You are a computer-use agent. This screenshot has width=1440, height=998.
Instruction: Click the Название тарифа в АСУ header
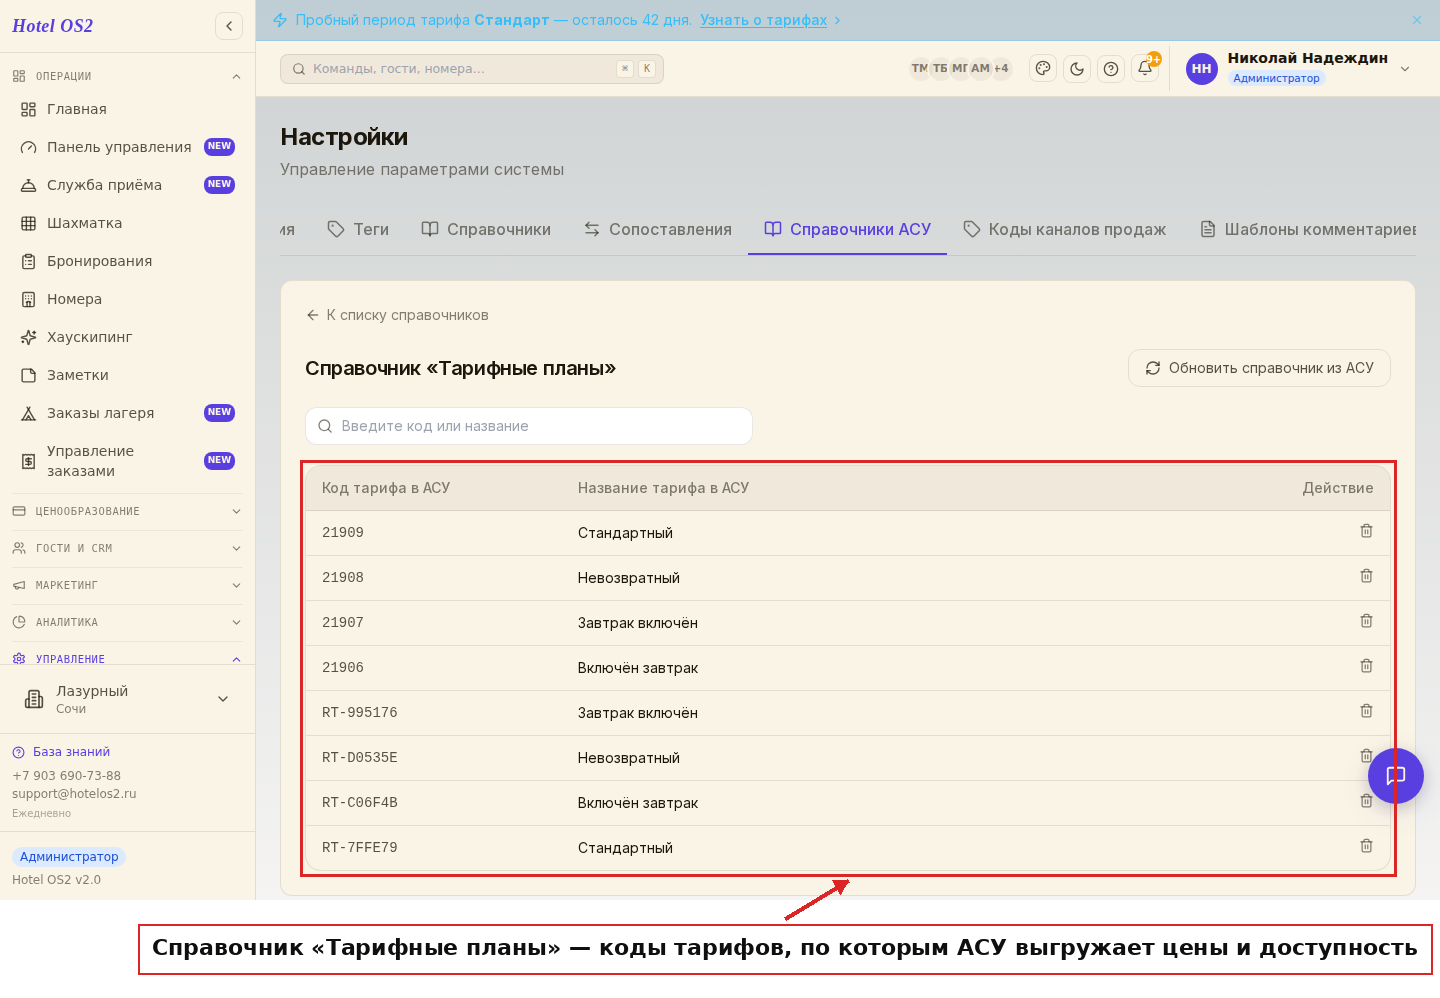(663, 488)
